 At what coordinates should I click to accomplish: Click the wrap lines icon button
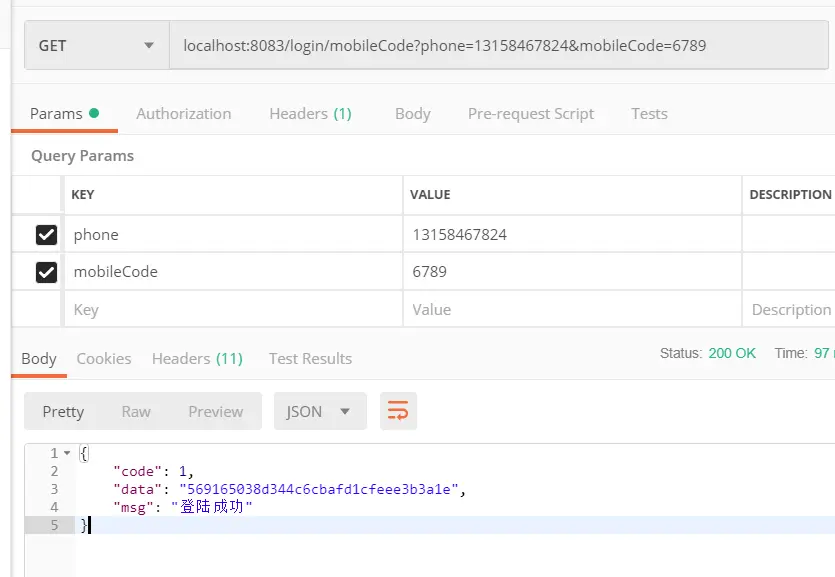pos(398,411)
